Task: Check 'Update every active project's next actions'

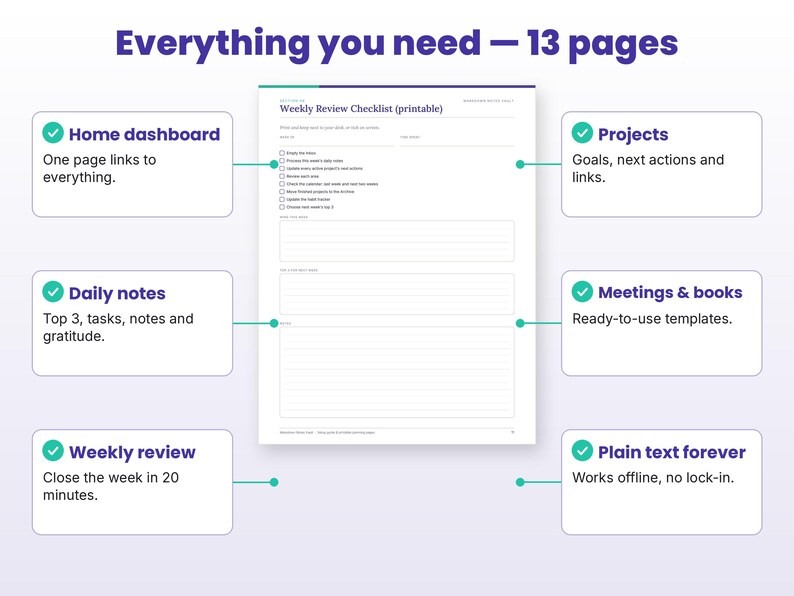Action: 282,168
